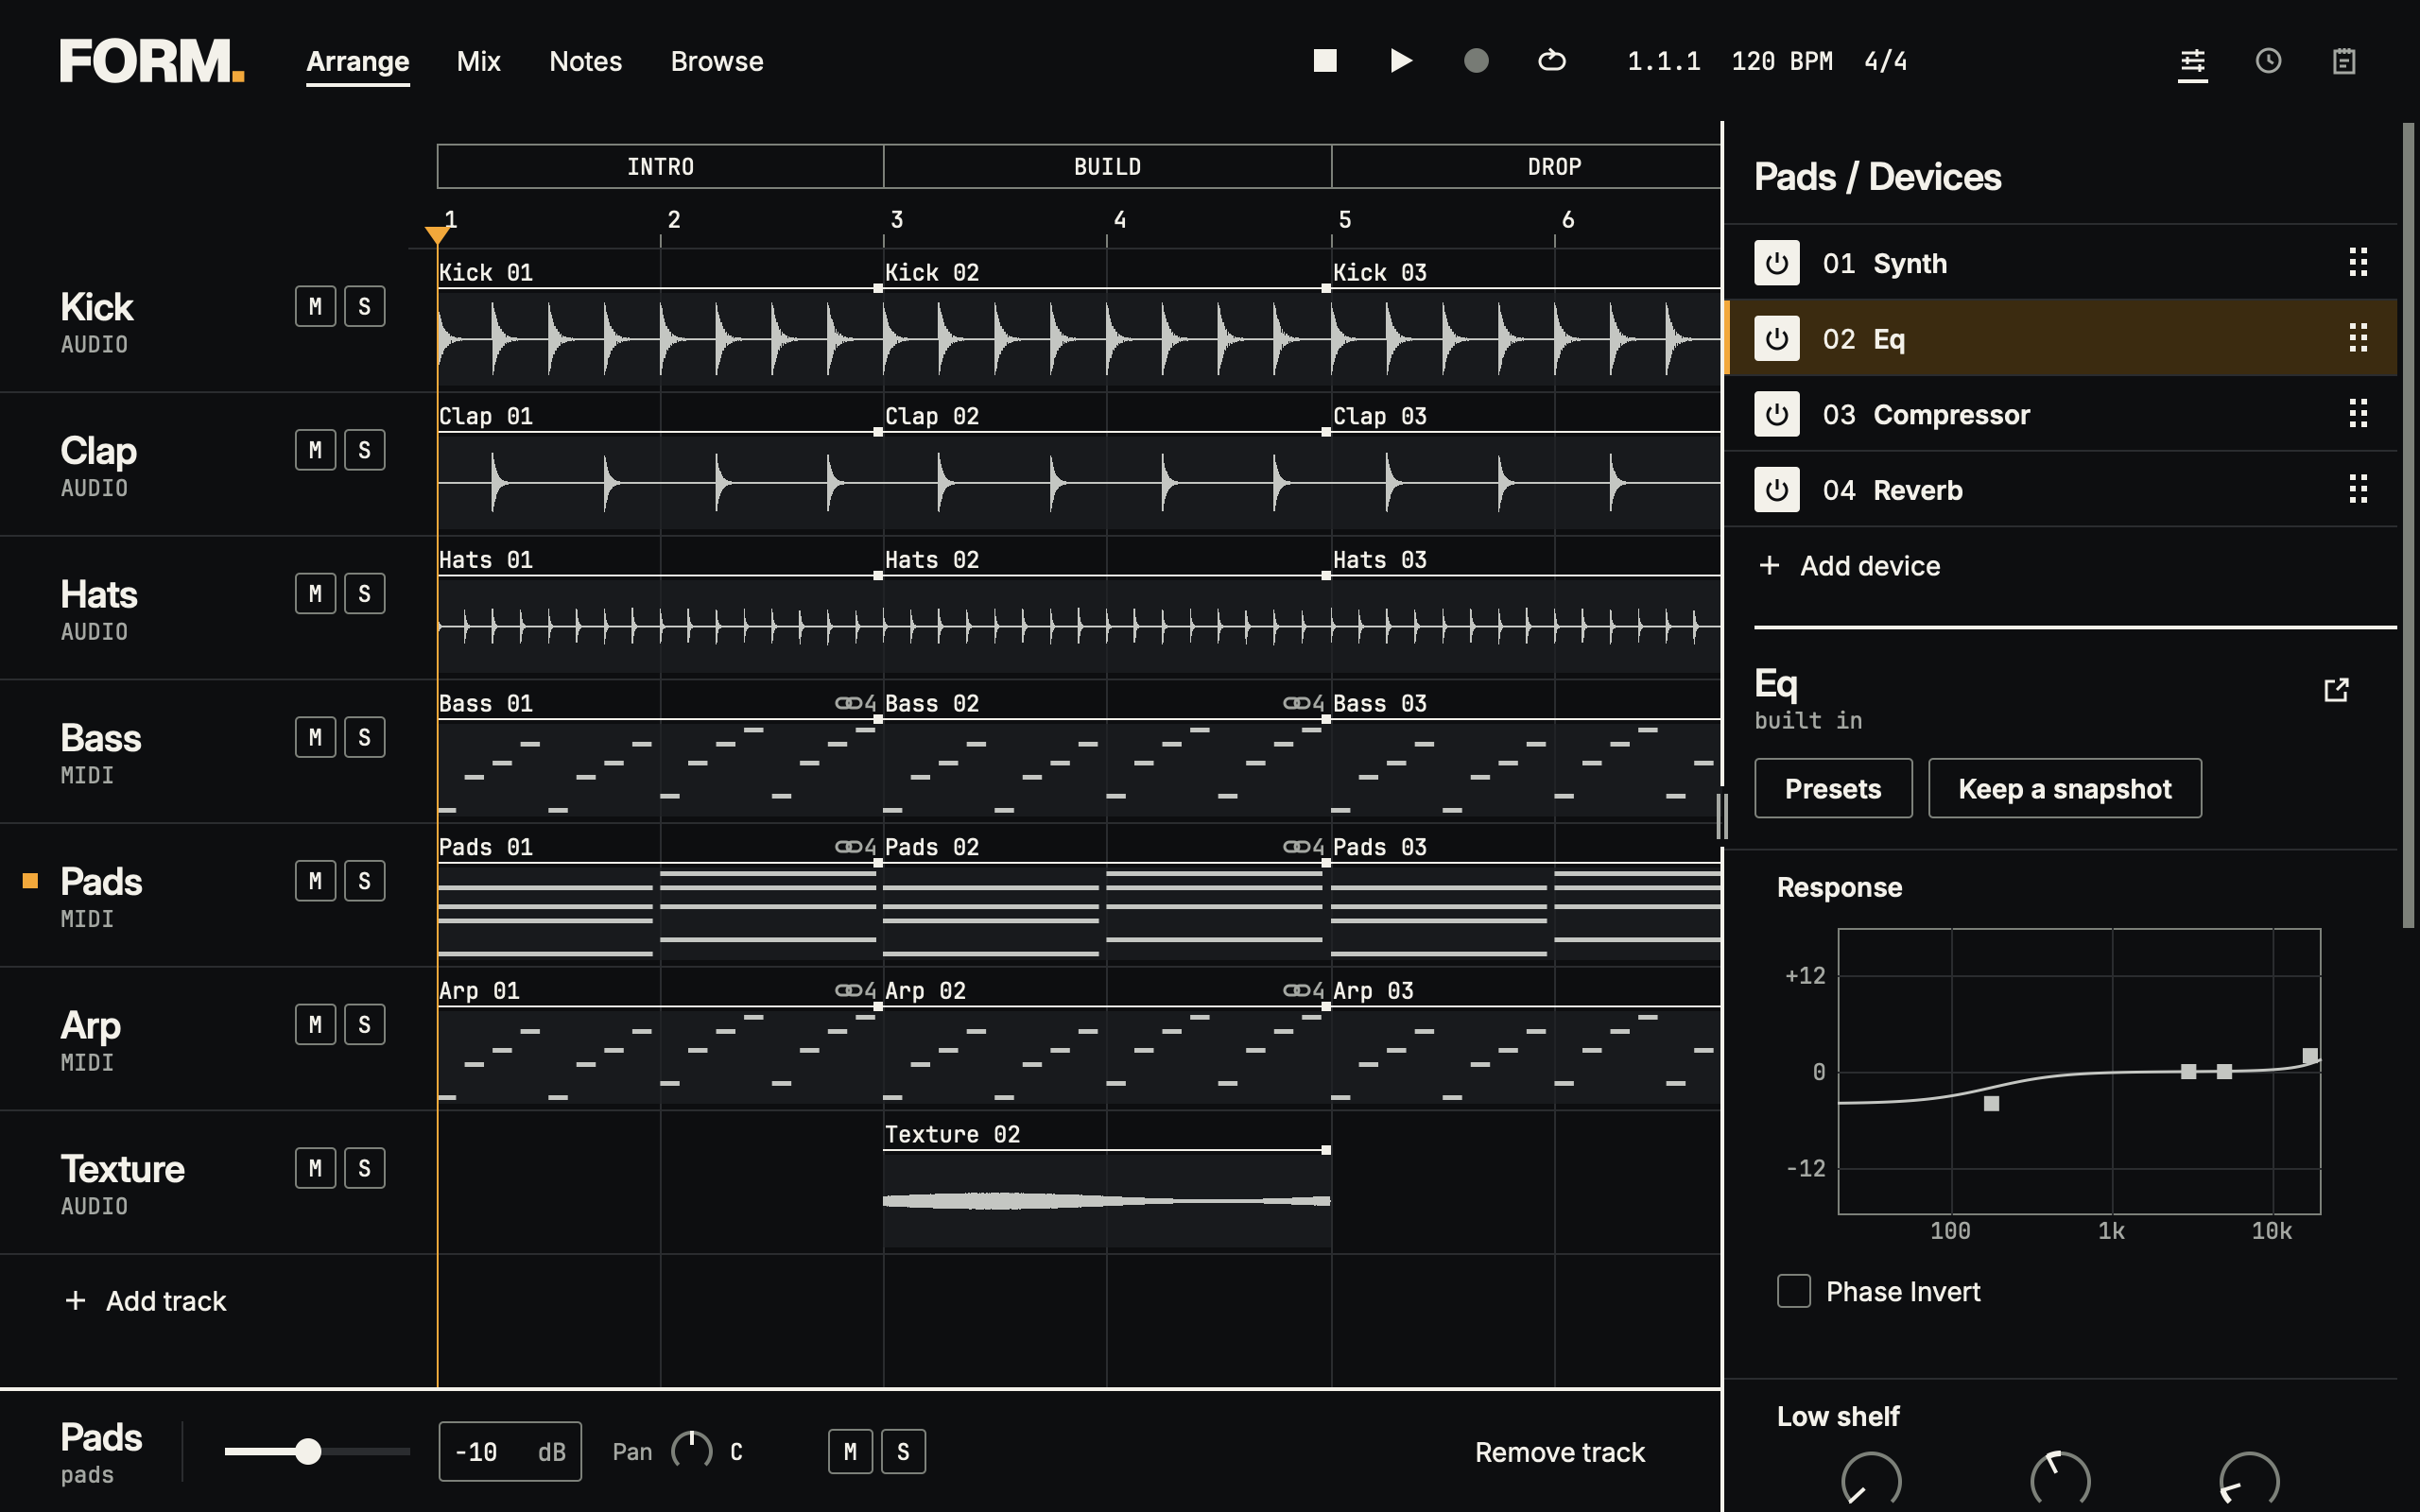
Task: Open the history clock icon
Action: tap(2268, 61)
